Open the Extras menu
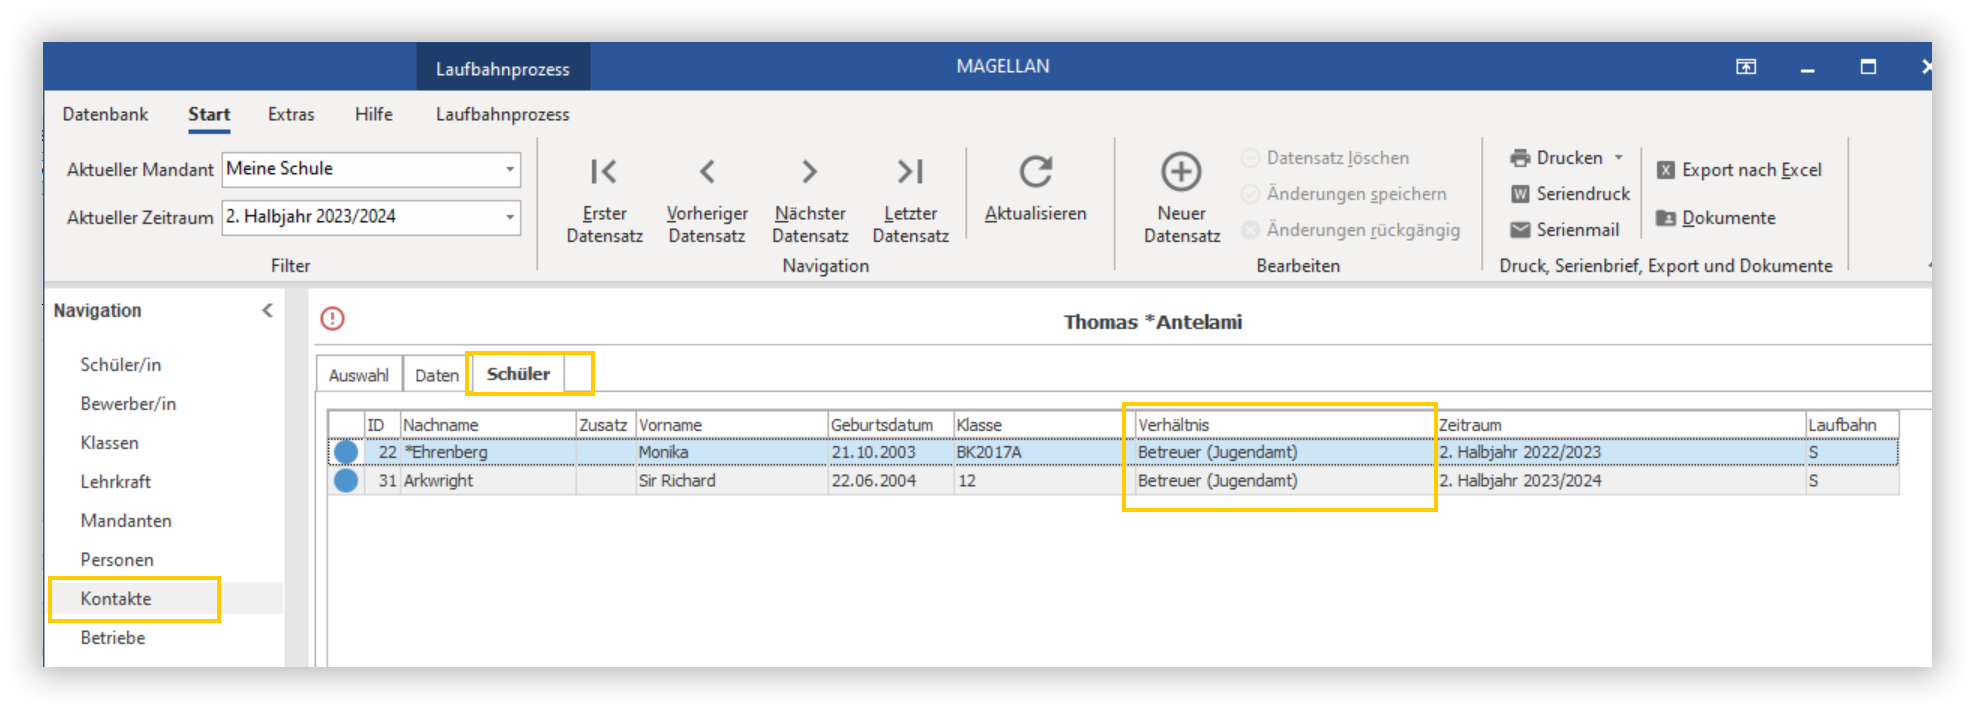This screenshot has height=709, width=1974. 291,115
